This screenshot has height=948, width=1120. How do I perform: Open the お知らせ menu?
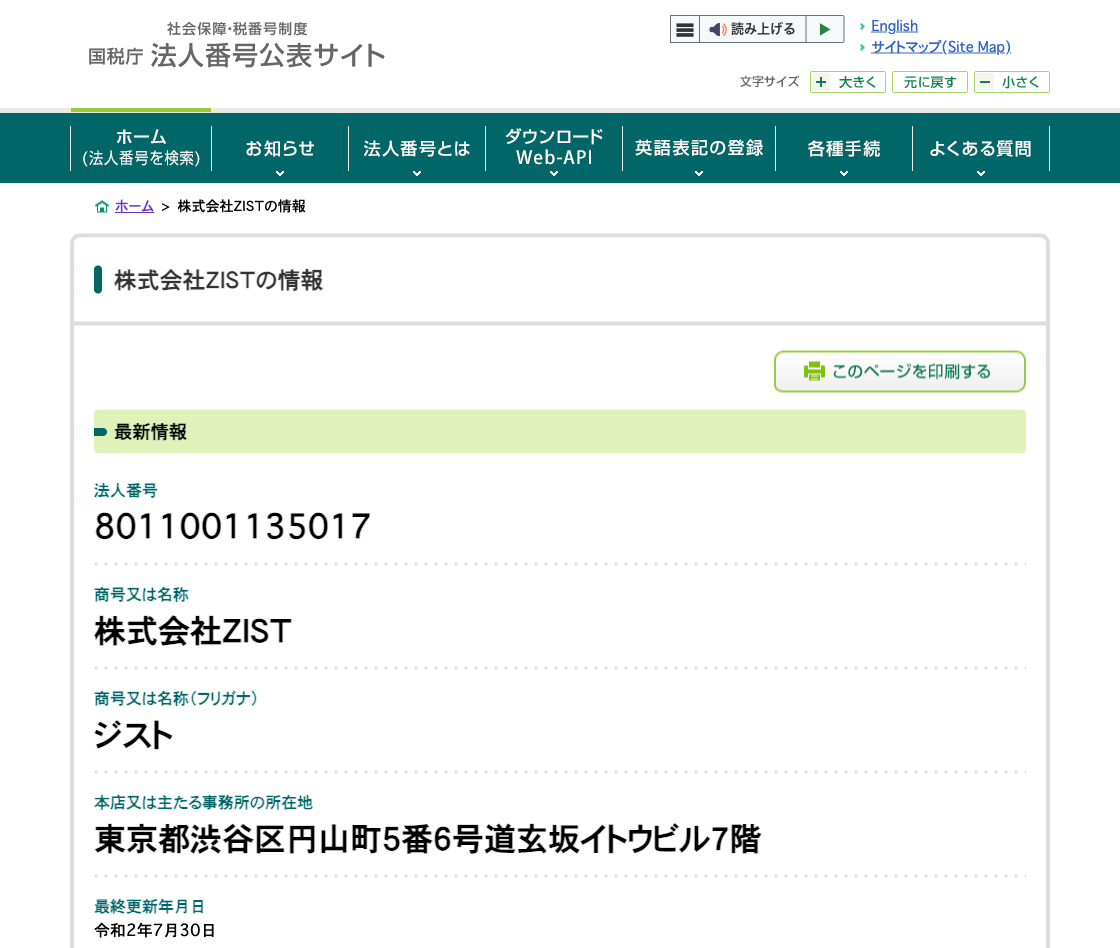coord(280,148)
